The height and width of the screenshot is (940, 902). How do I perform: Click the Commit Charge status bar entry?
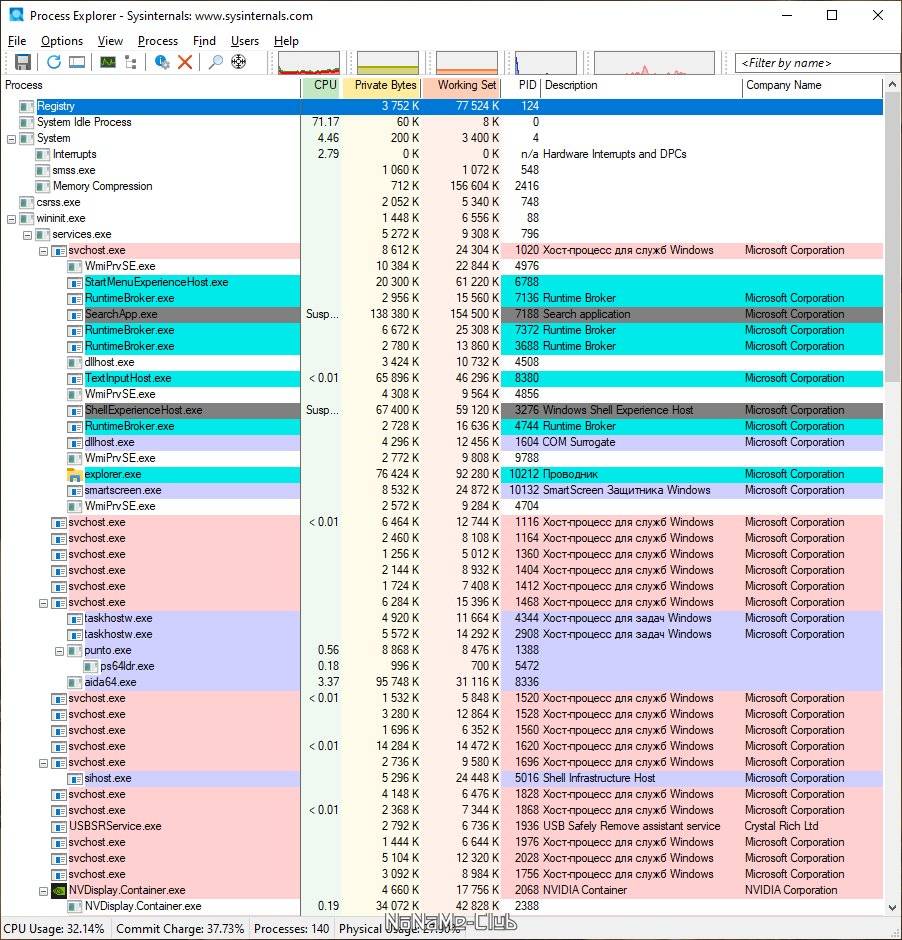(180, 929)
